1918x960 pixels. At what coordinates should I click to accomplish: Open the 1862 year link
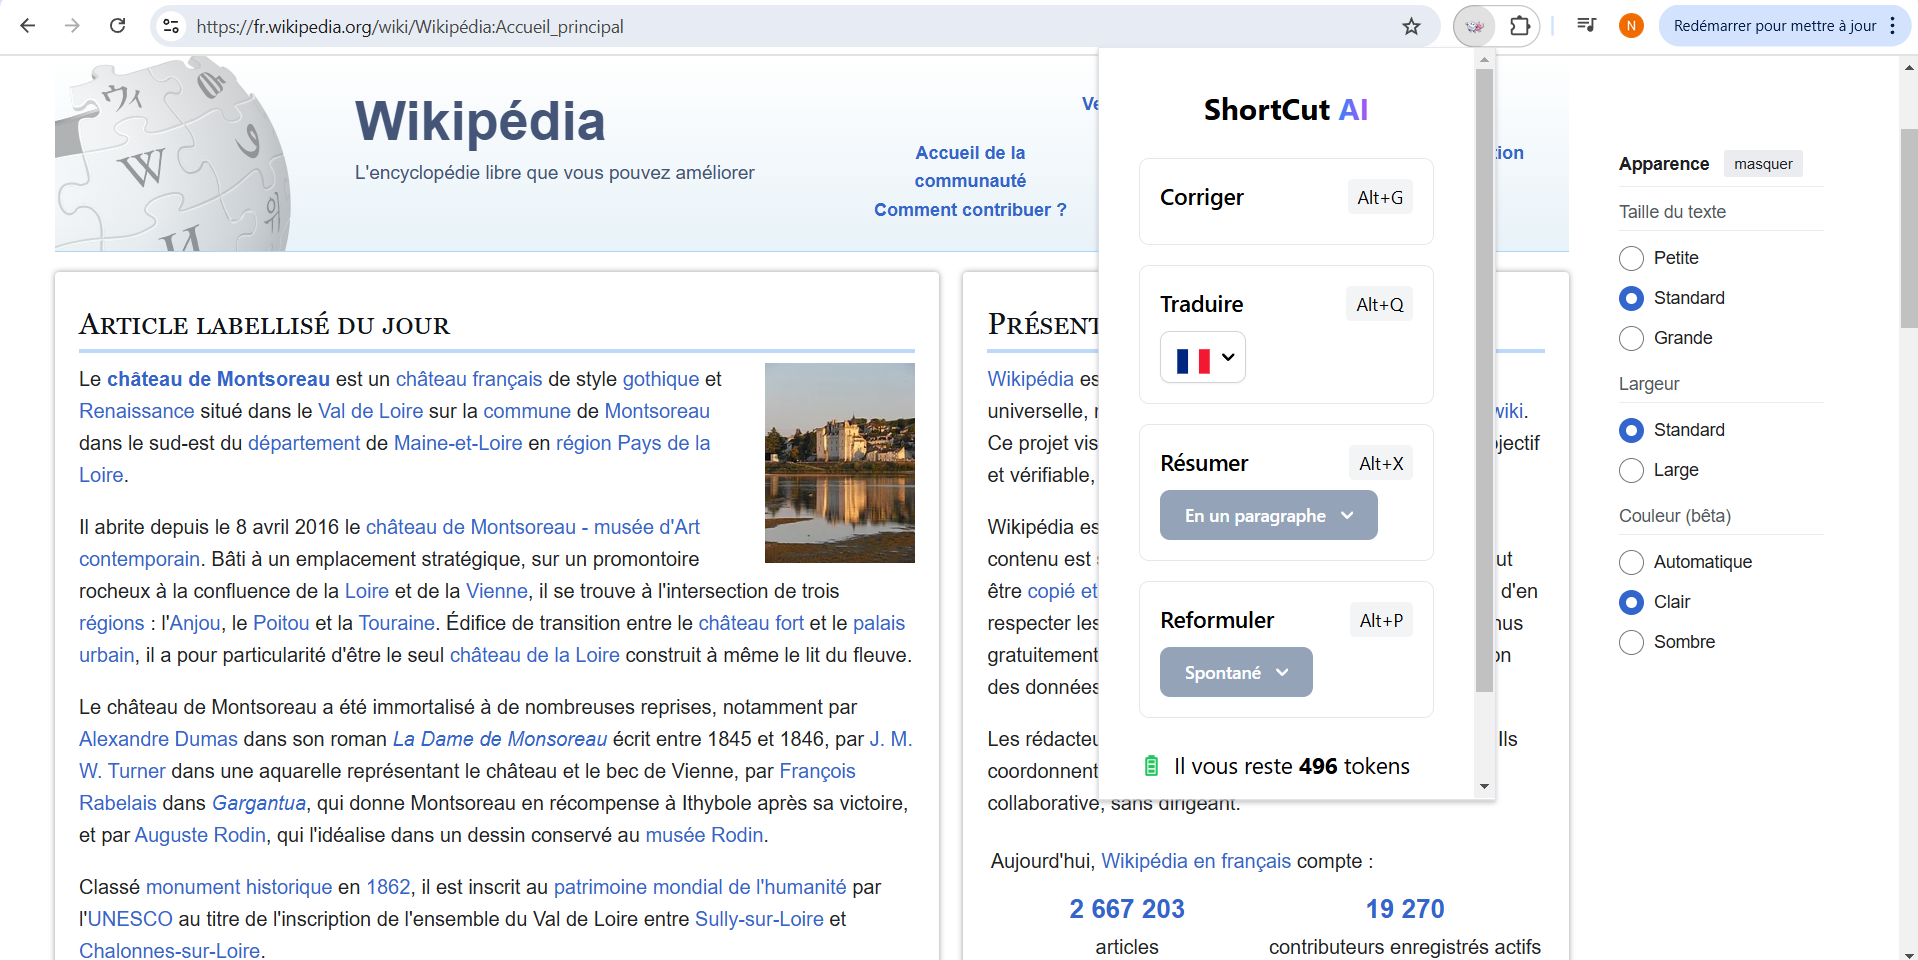[x=388, y=887]
